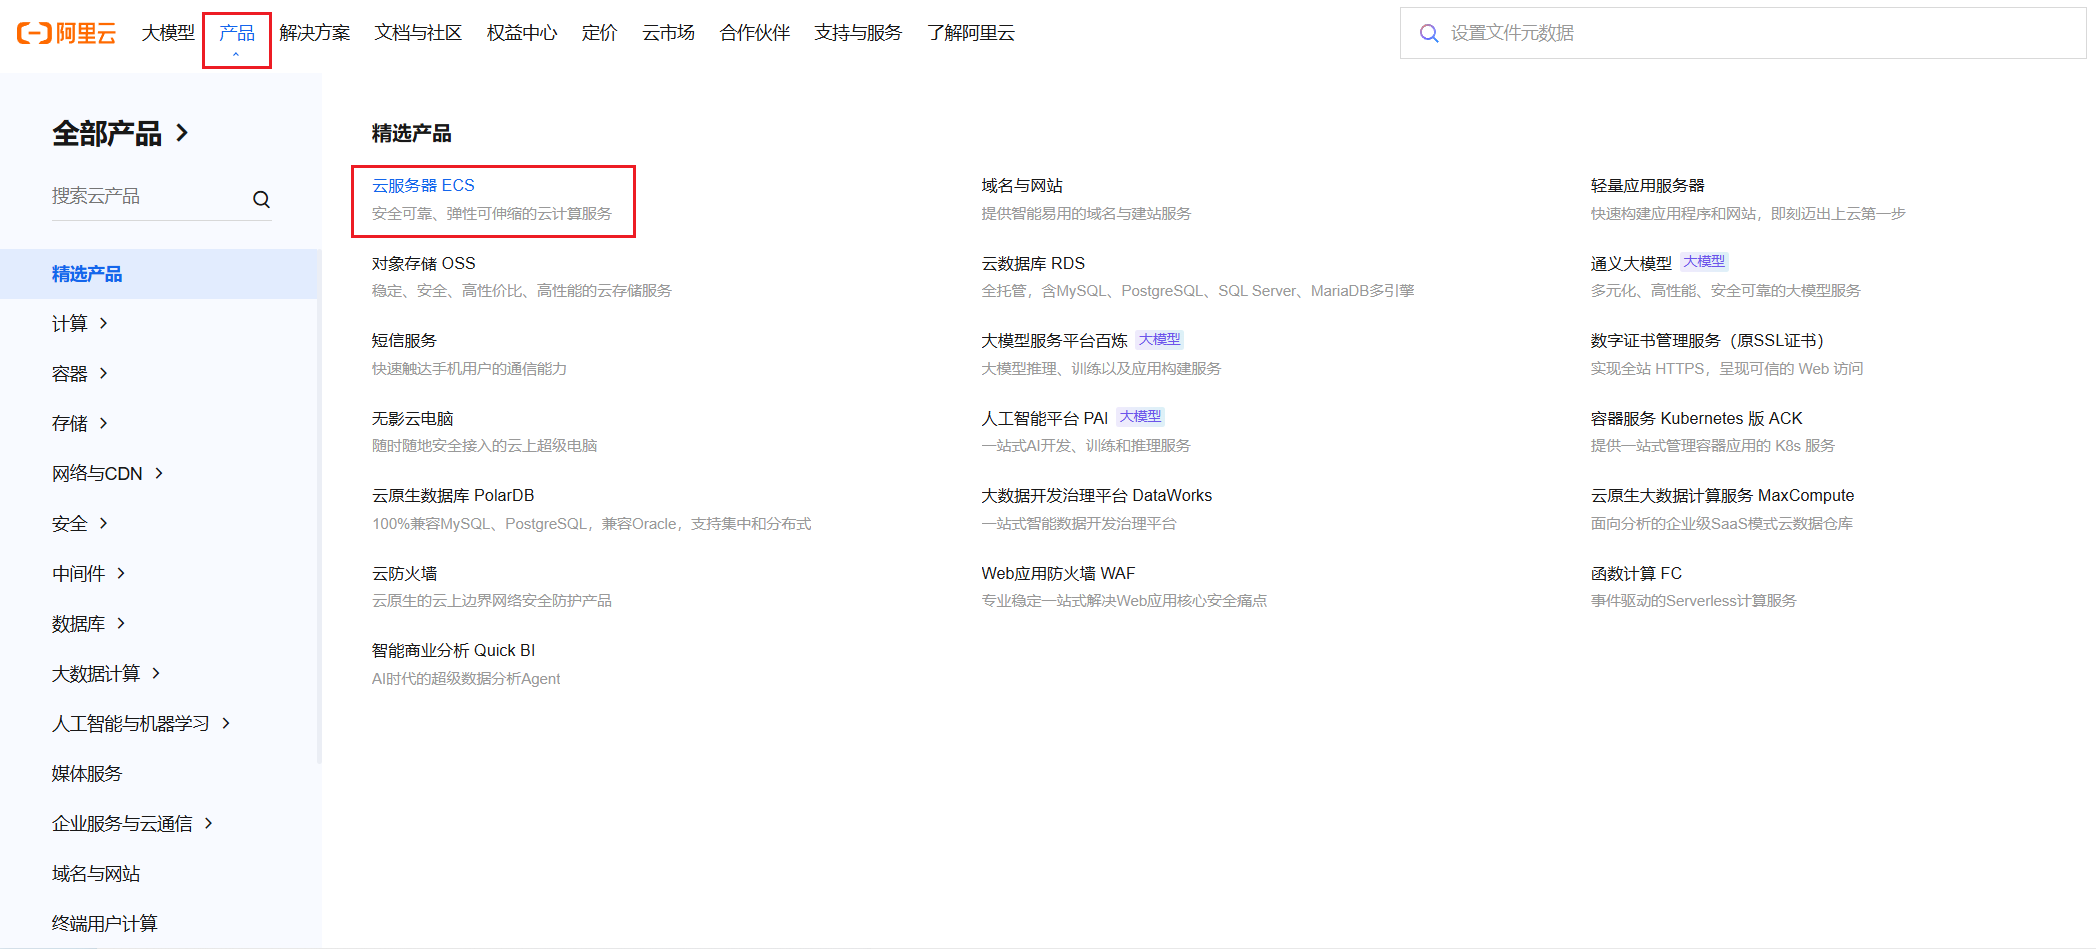Open 对象存储 OSS

(x=423, y=262)
